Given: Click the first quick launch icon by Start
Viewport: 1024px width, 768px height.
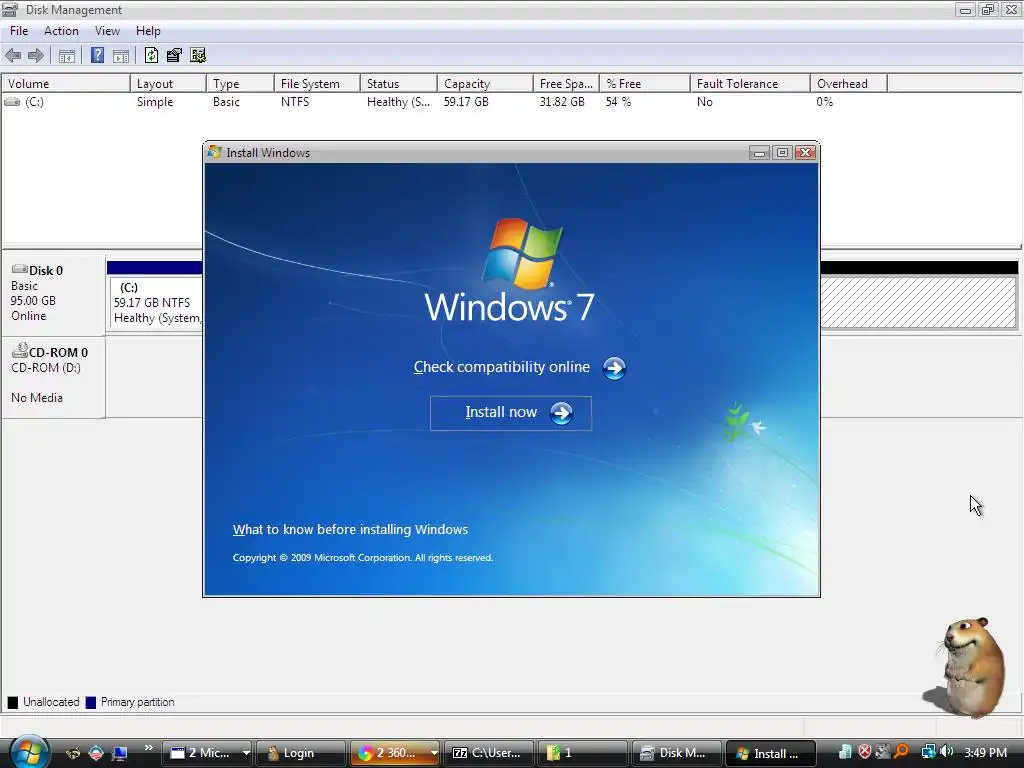Looking at the screenshot, I should pyautogui.click(x=73, y=753).
